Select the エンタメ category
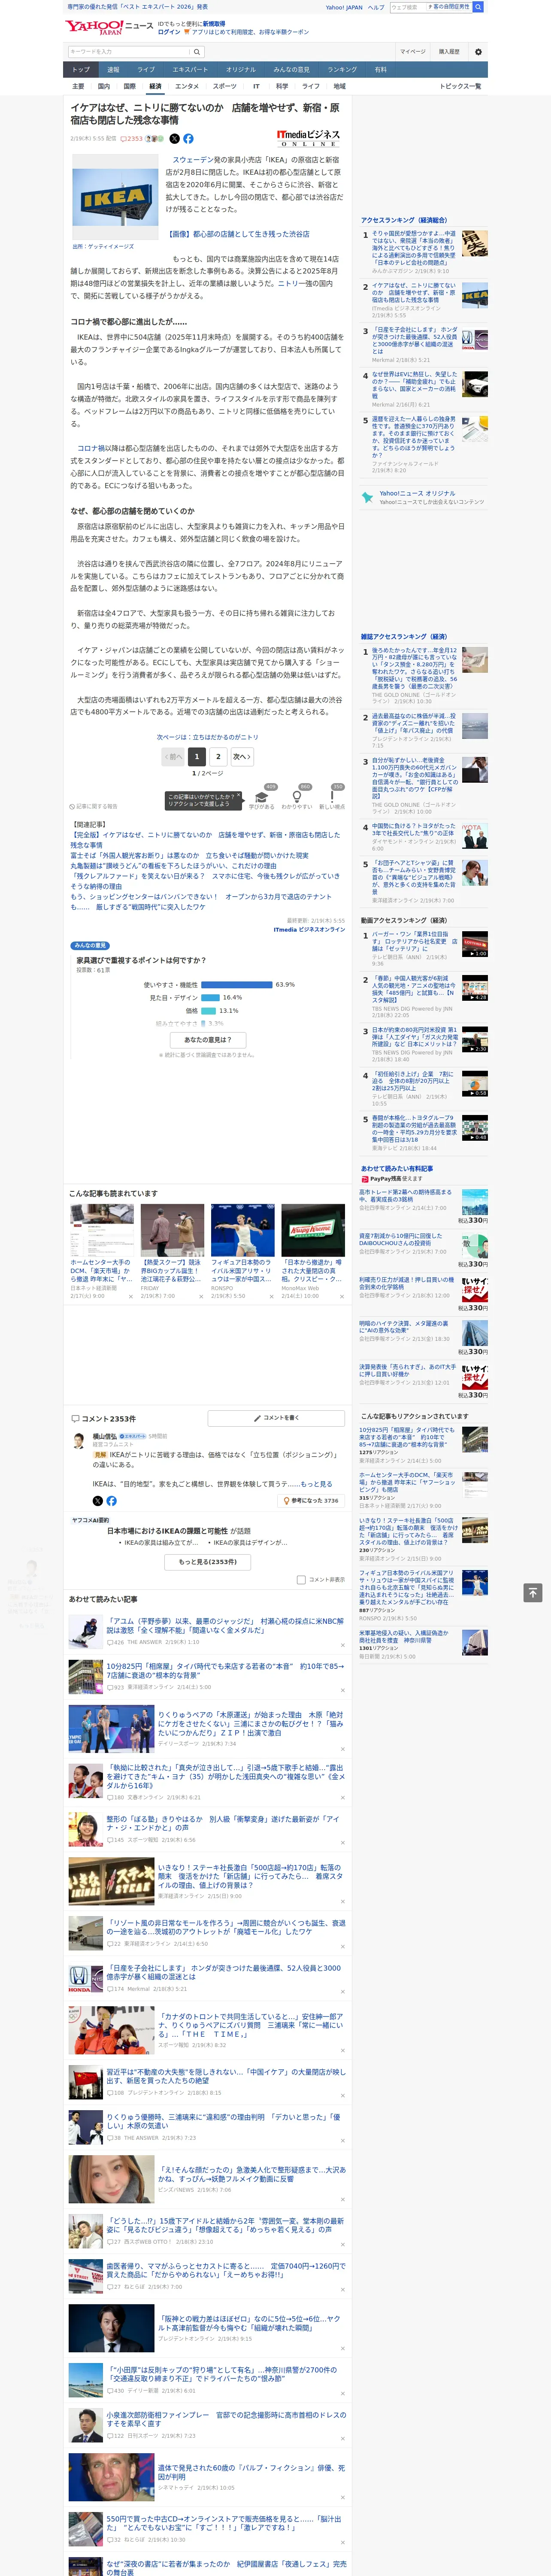 187,86
